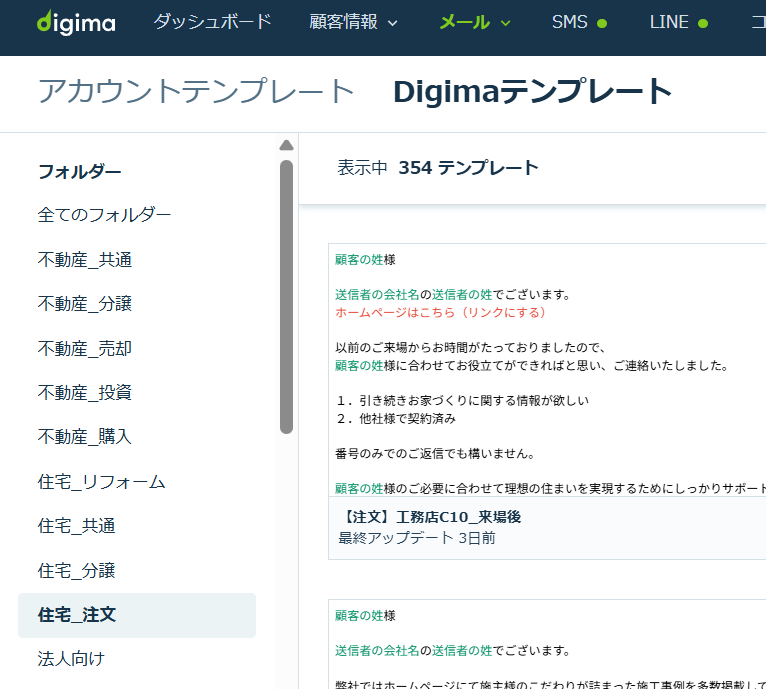This screenshot has height=689, width=766.
Task: Click the green status dot beside SMS
Action: pyautogui.click(x=602, y=23)
